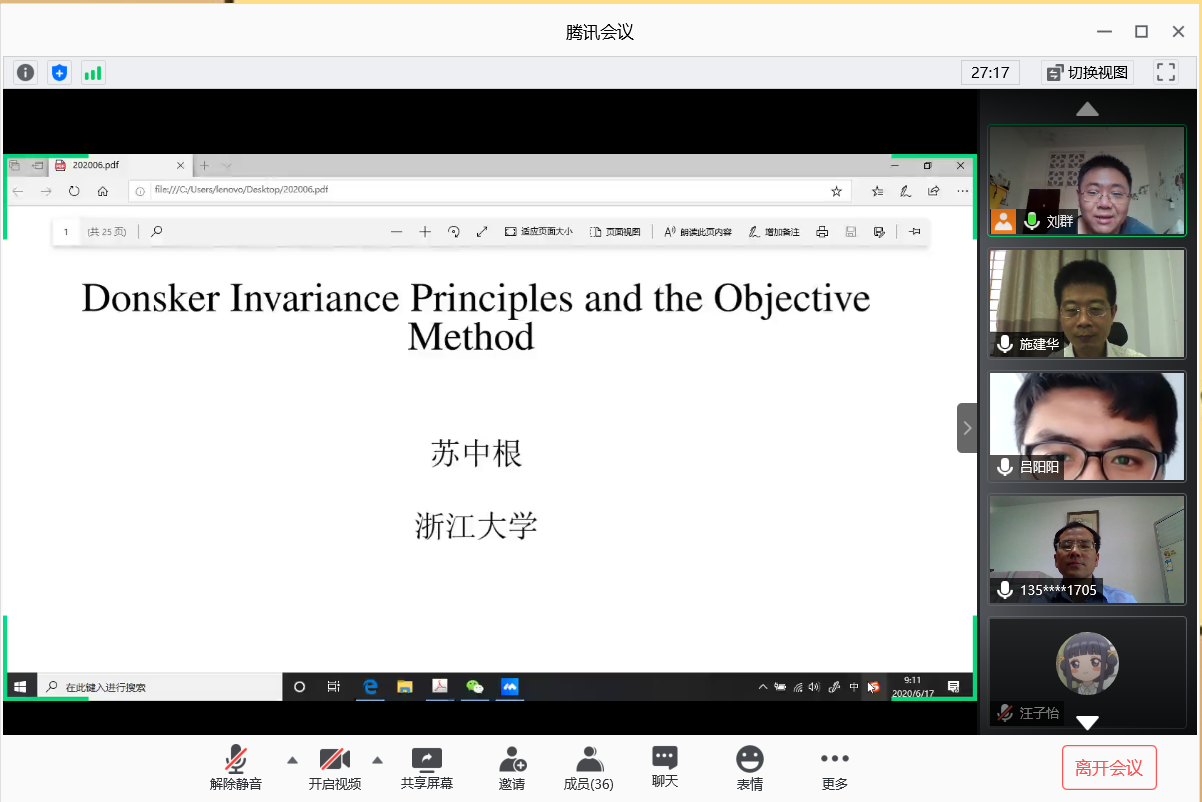1202x802 pixels.
Task: Check the green network signal icon
Action: tap(93, 72)
